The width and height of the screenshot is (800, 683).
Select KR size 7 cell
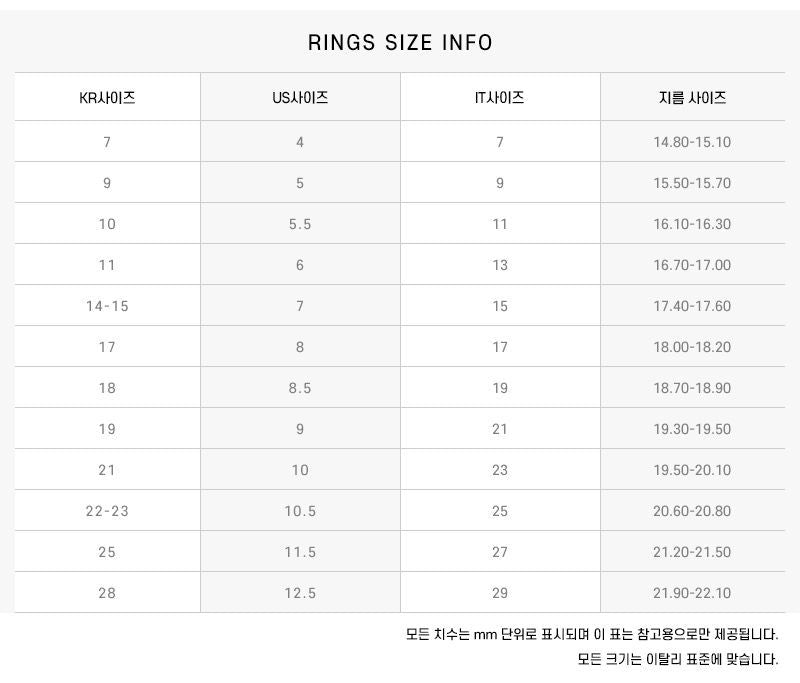click(107, 142)
